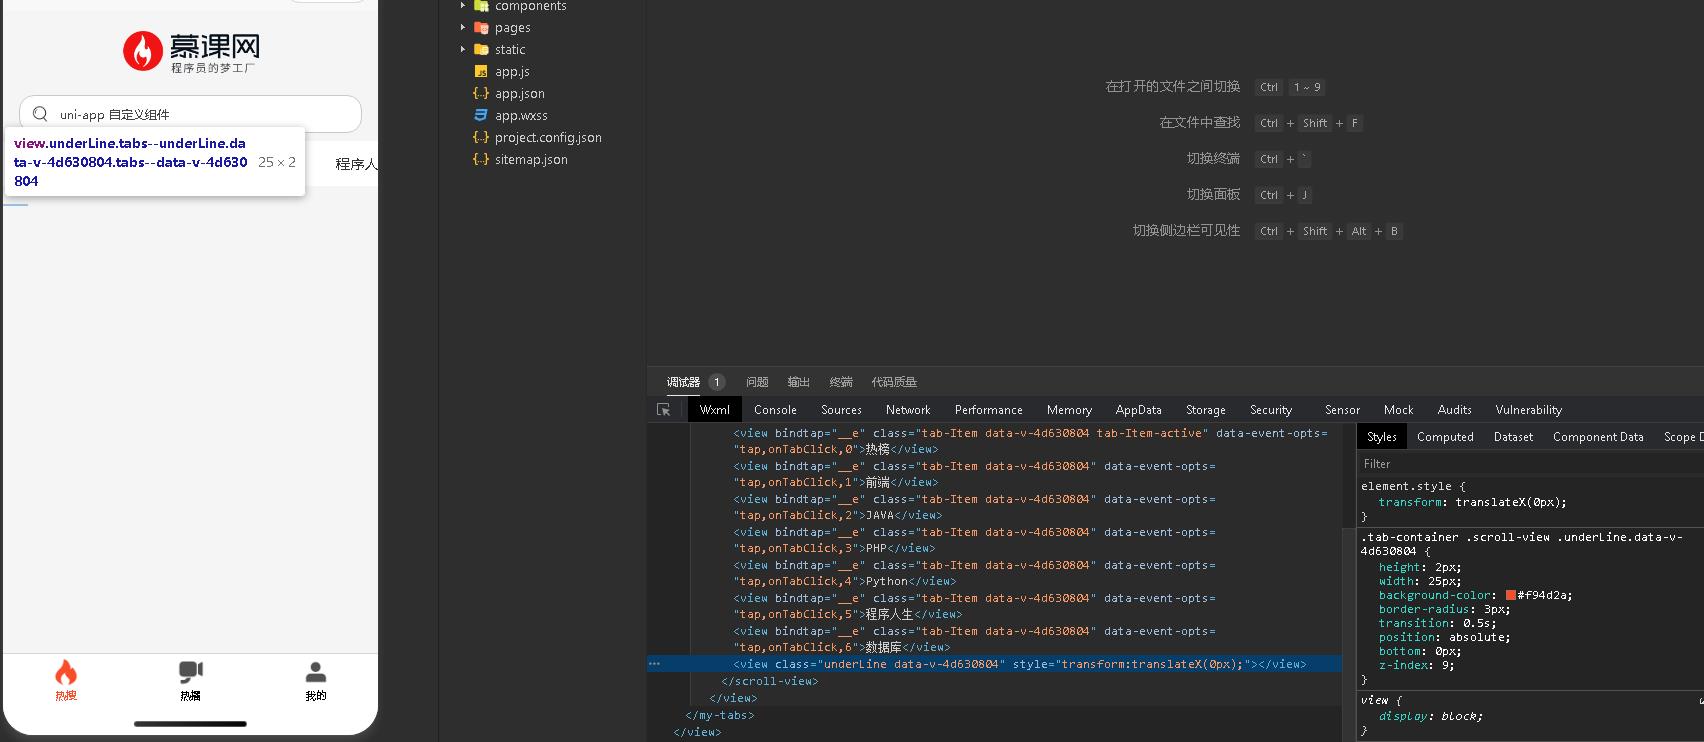Click the ellipsis beside the underLine row
This screenshot has height=742, width=1704.
pyautogui.click(x=654, y=664)
